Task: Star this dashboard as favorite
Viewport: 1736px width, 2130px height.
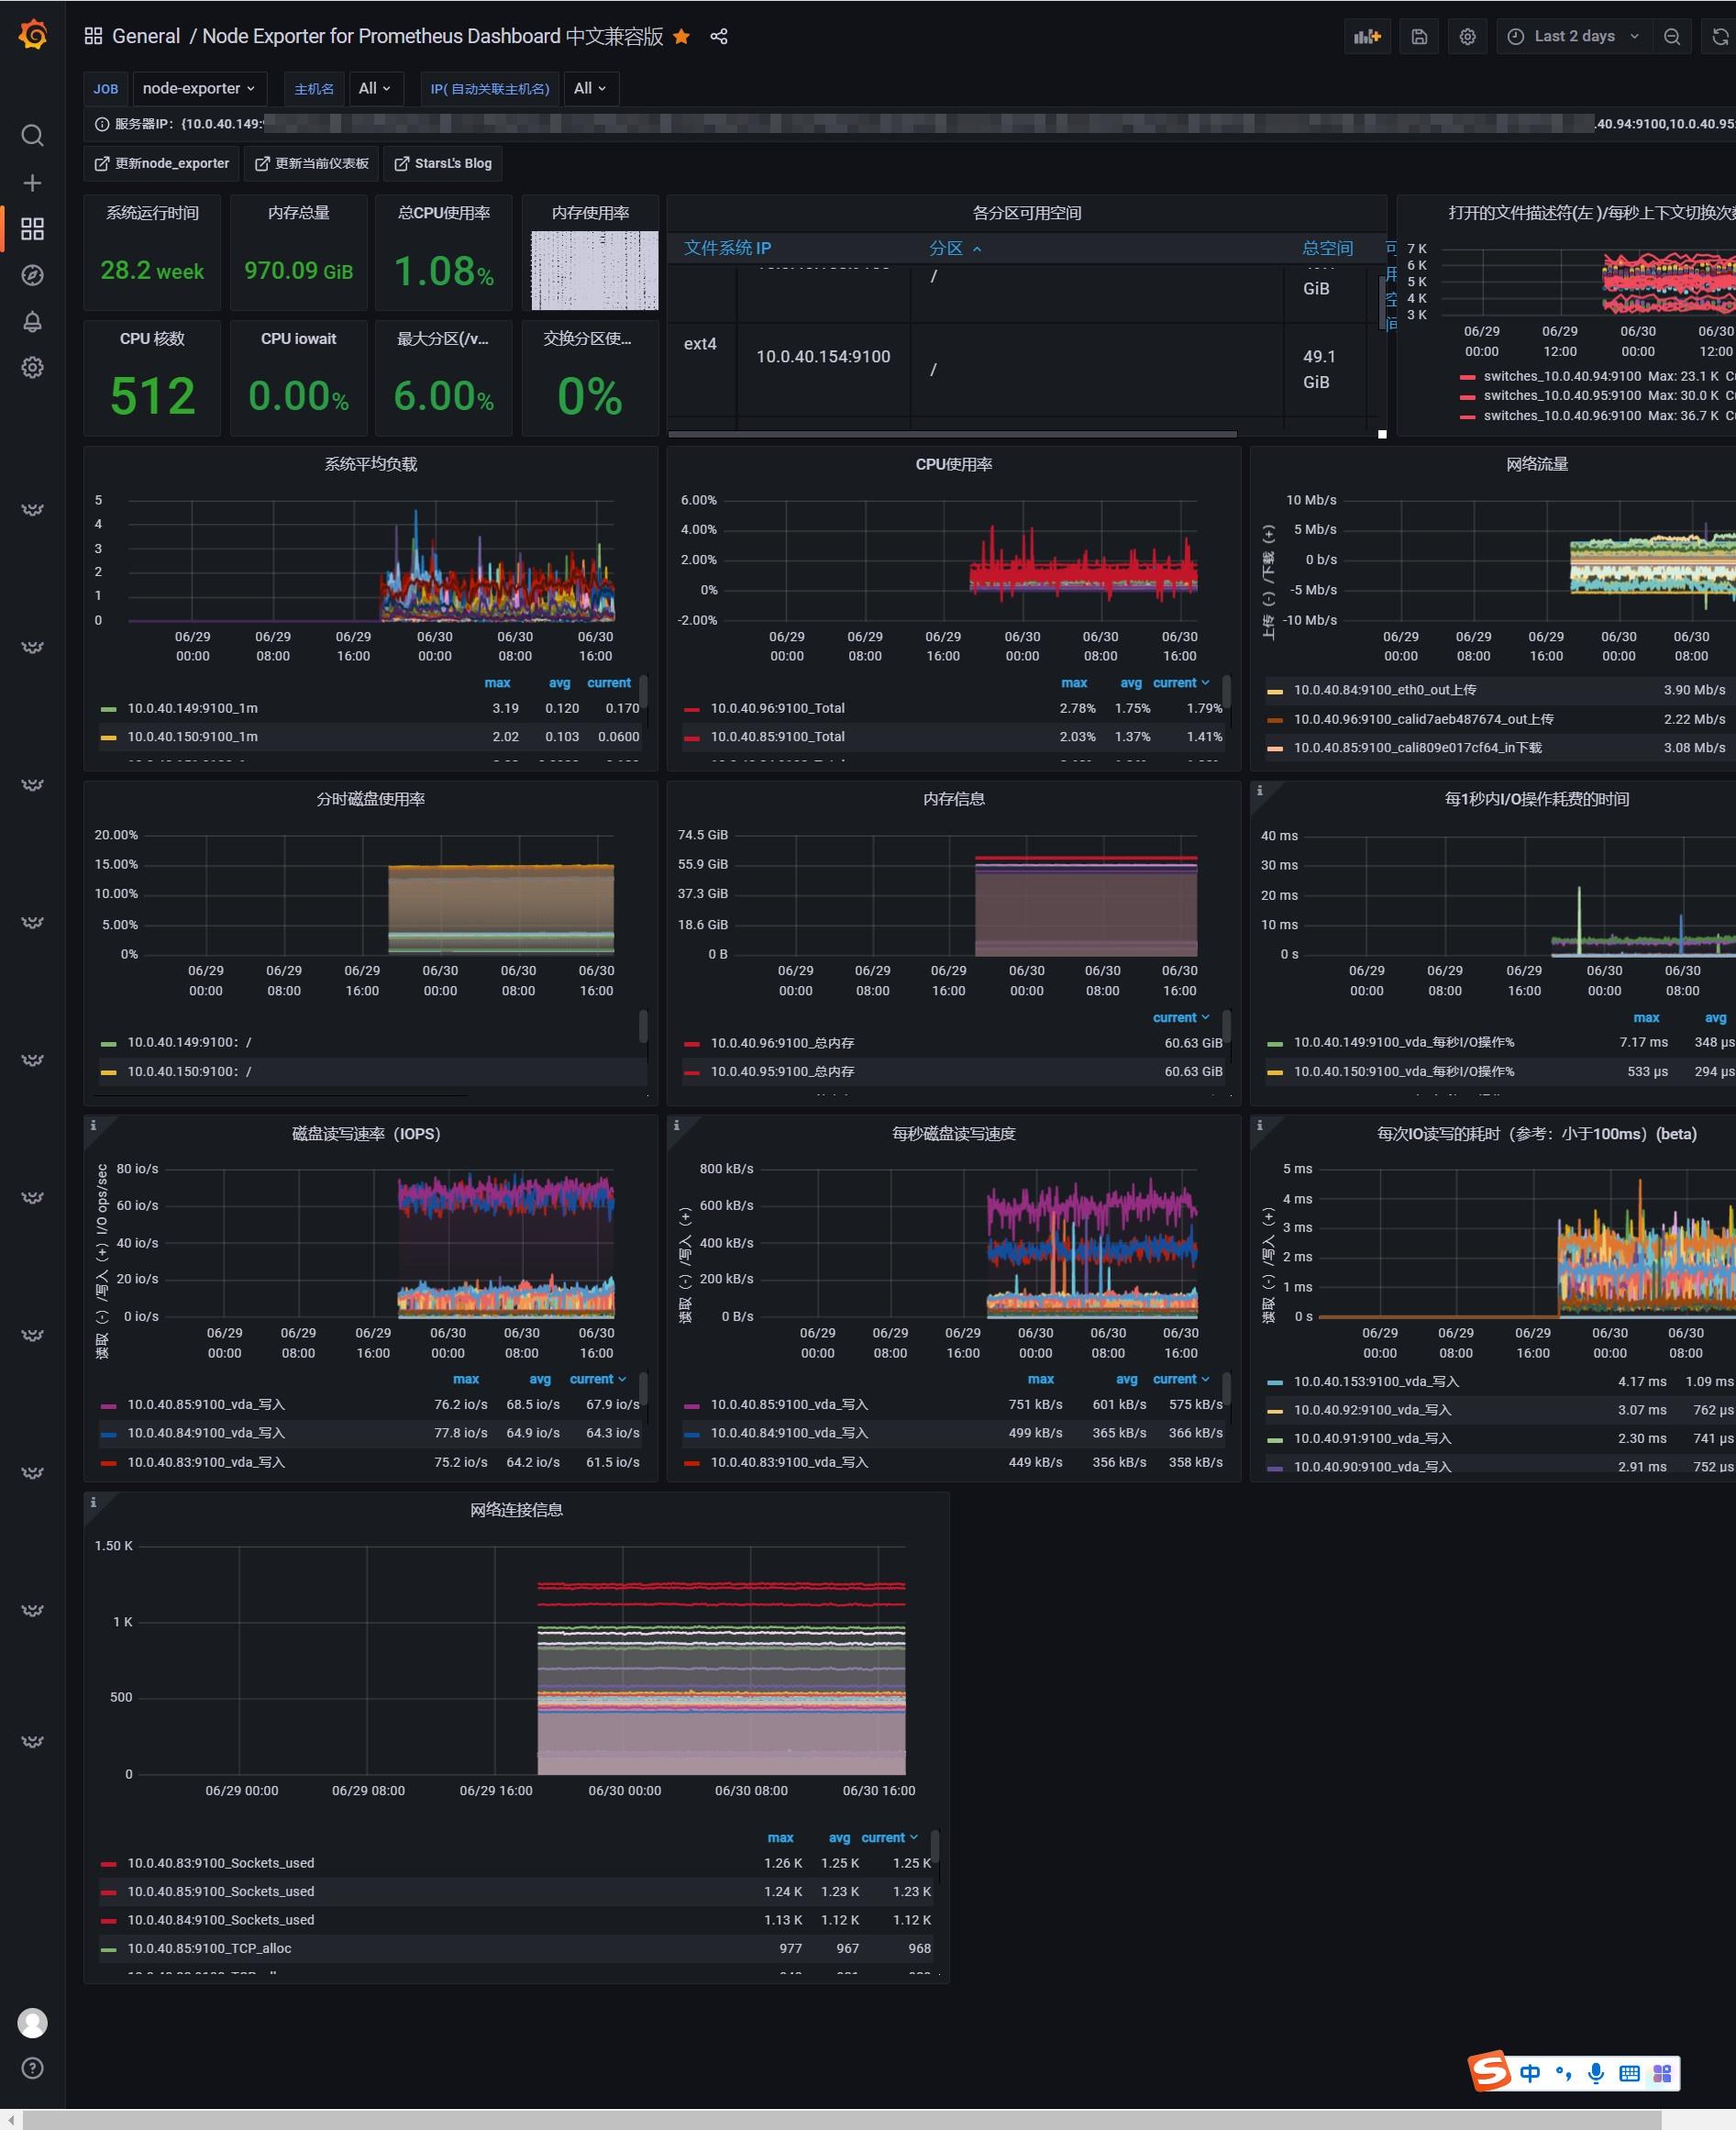Action: (x=681, y=37)
